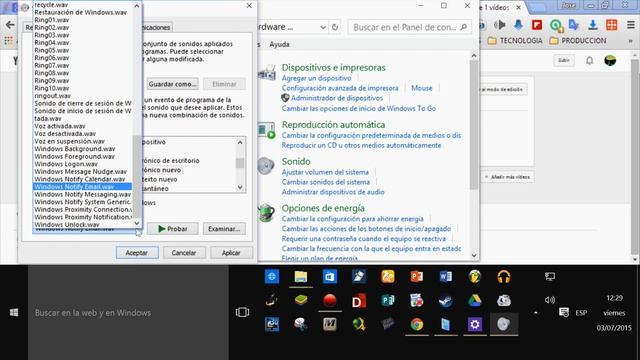This screenshot has width=640, height=360.
Task: Open Administrador de dispositivos link
Action: pos(337,98)
